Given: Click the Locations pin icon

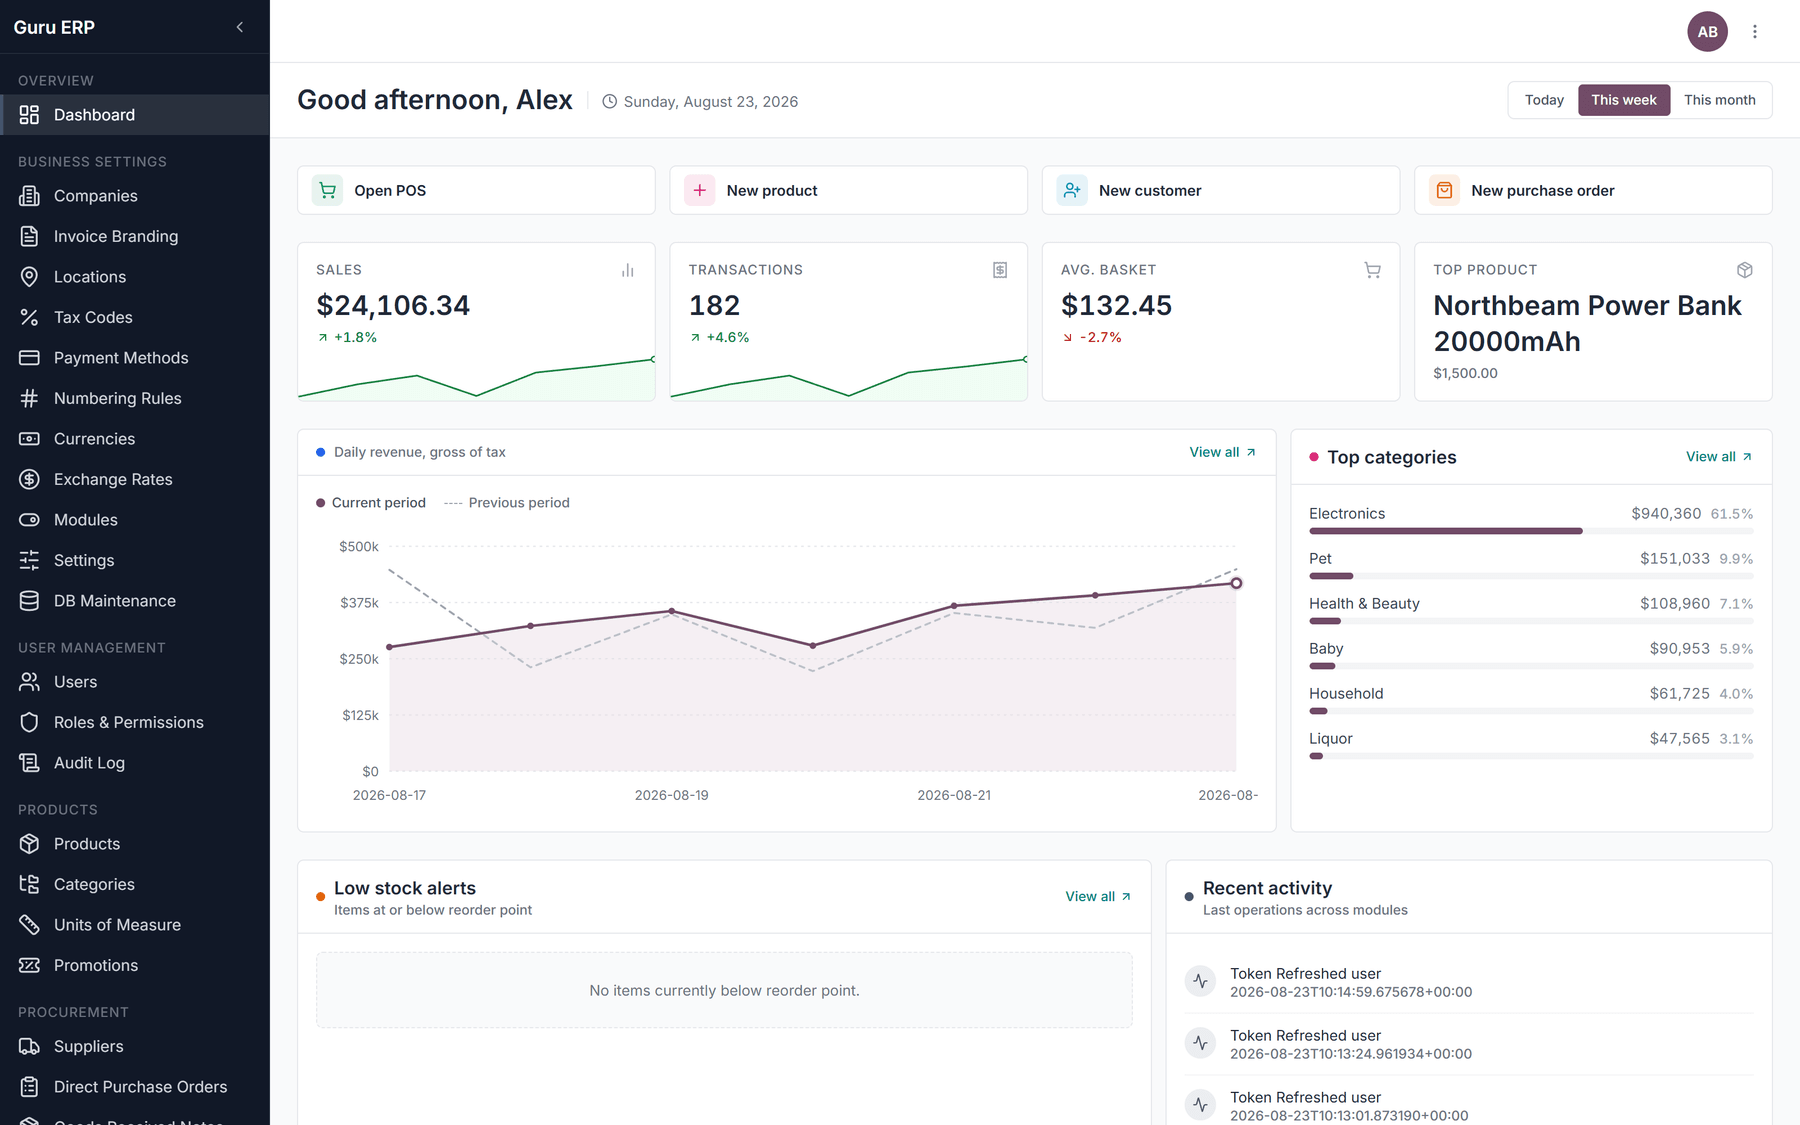Looking at the screenshot, I should [x=29, y=277].
